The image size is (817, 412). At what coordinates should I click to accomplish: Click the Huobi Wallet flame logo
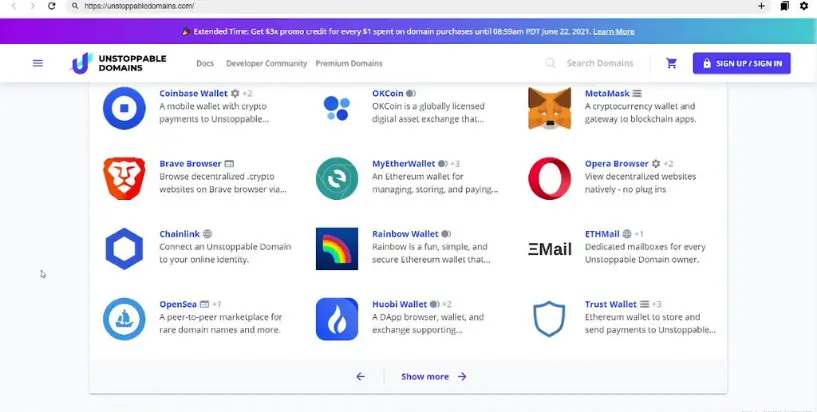337,319
